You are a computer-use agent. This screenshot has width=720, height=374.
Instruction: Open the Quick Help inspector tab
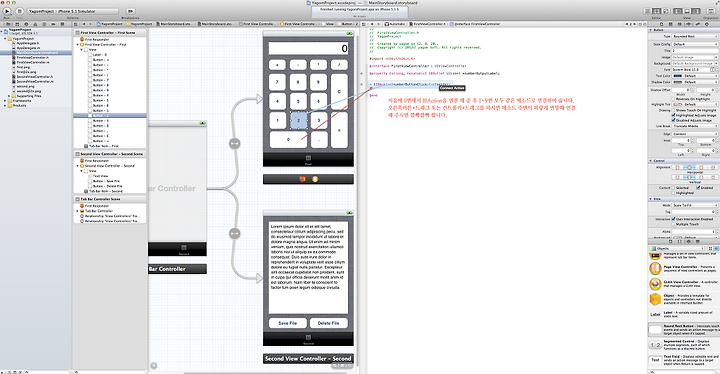[x=670, y=24]
